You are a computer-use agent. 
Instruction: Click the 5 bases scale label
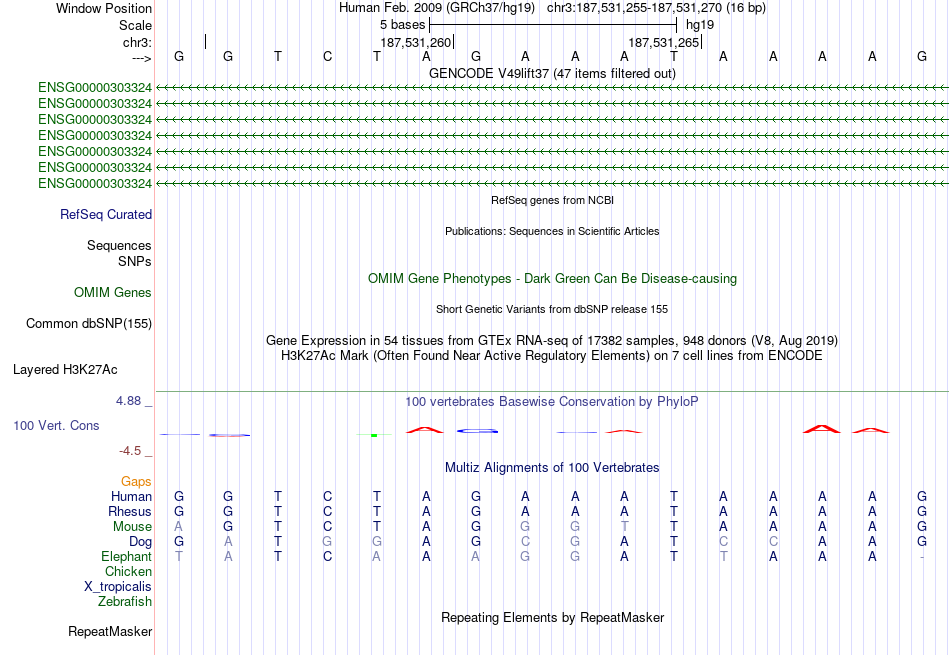point(402,25)
